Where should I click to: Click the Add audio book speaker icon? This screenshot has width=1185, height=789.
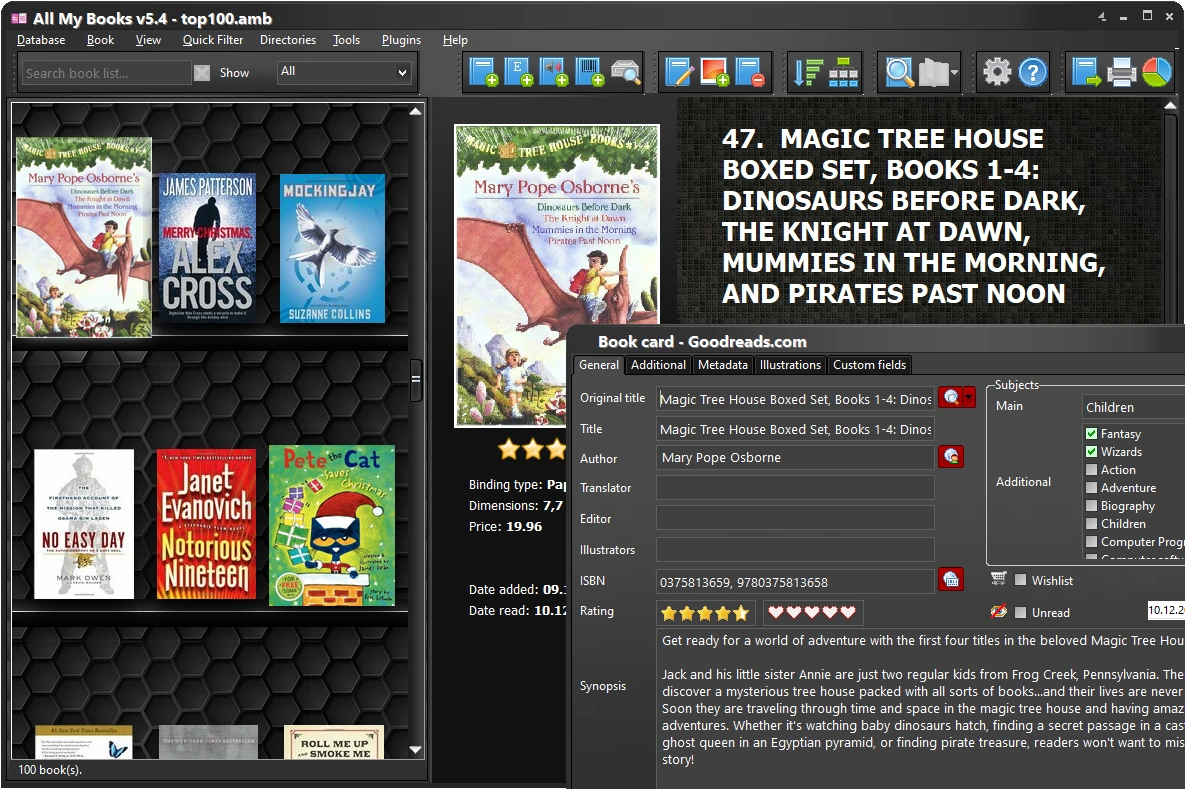554,73
